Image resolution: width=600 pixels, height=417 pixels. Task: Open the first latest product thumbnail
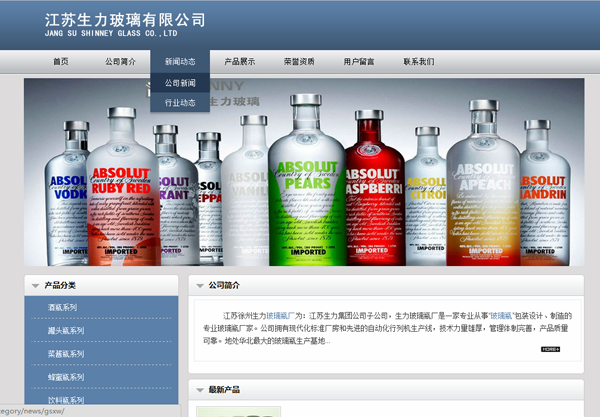[x=238, y=412]
